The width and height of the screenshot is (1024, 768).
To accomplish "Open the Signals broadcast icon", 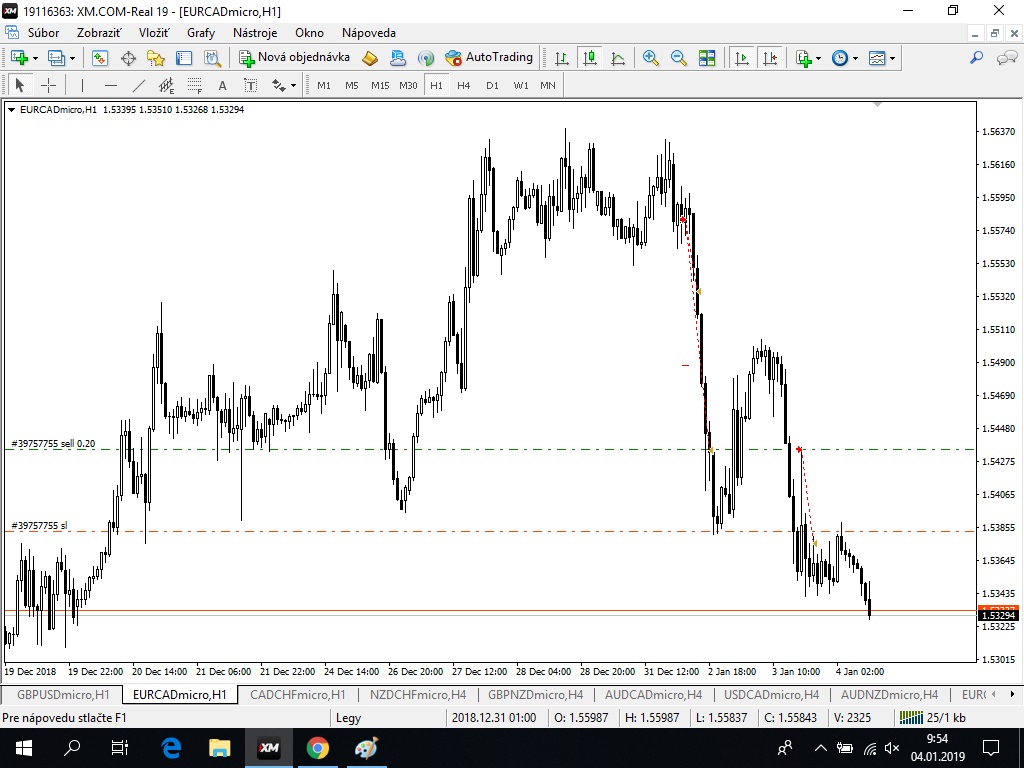I will [426, 58].
